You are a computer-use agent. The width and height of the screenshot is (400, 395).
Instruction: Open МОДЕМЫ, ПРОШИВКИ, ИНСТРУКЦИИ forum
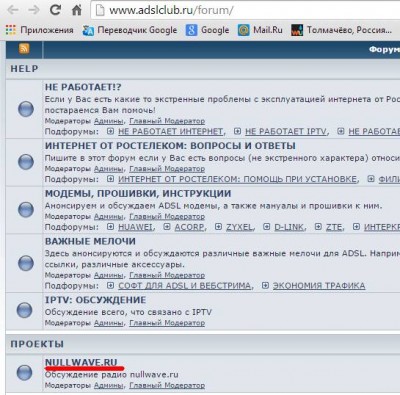pos(138,193)
